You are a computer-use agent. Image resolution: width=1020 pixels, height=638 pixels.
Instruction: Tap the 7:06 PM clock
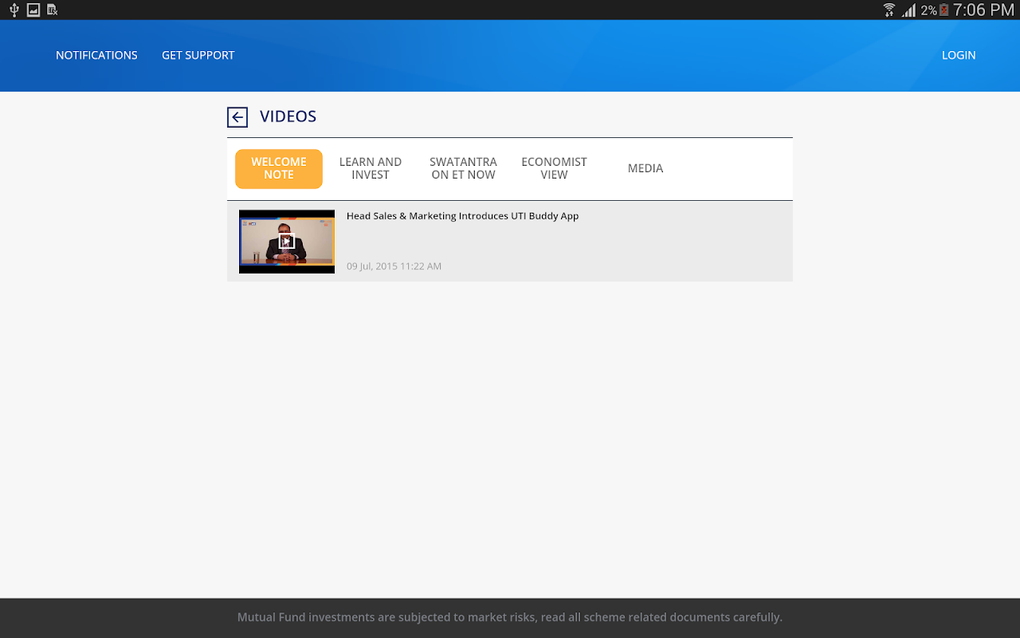(983, 10)
